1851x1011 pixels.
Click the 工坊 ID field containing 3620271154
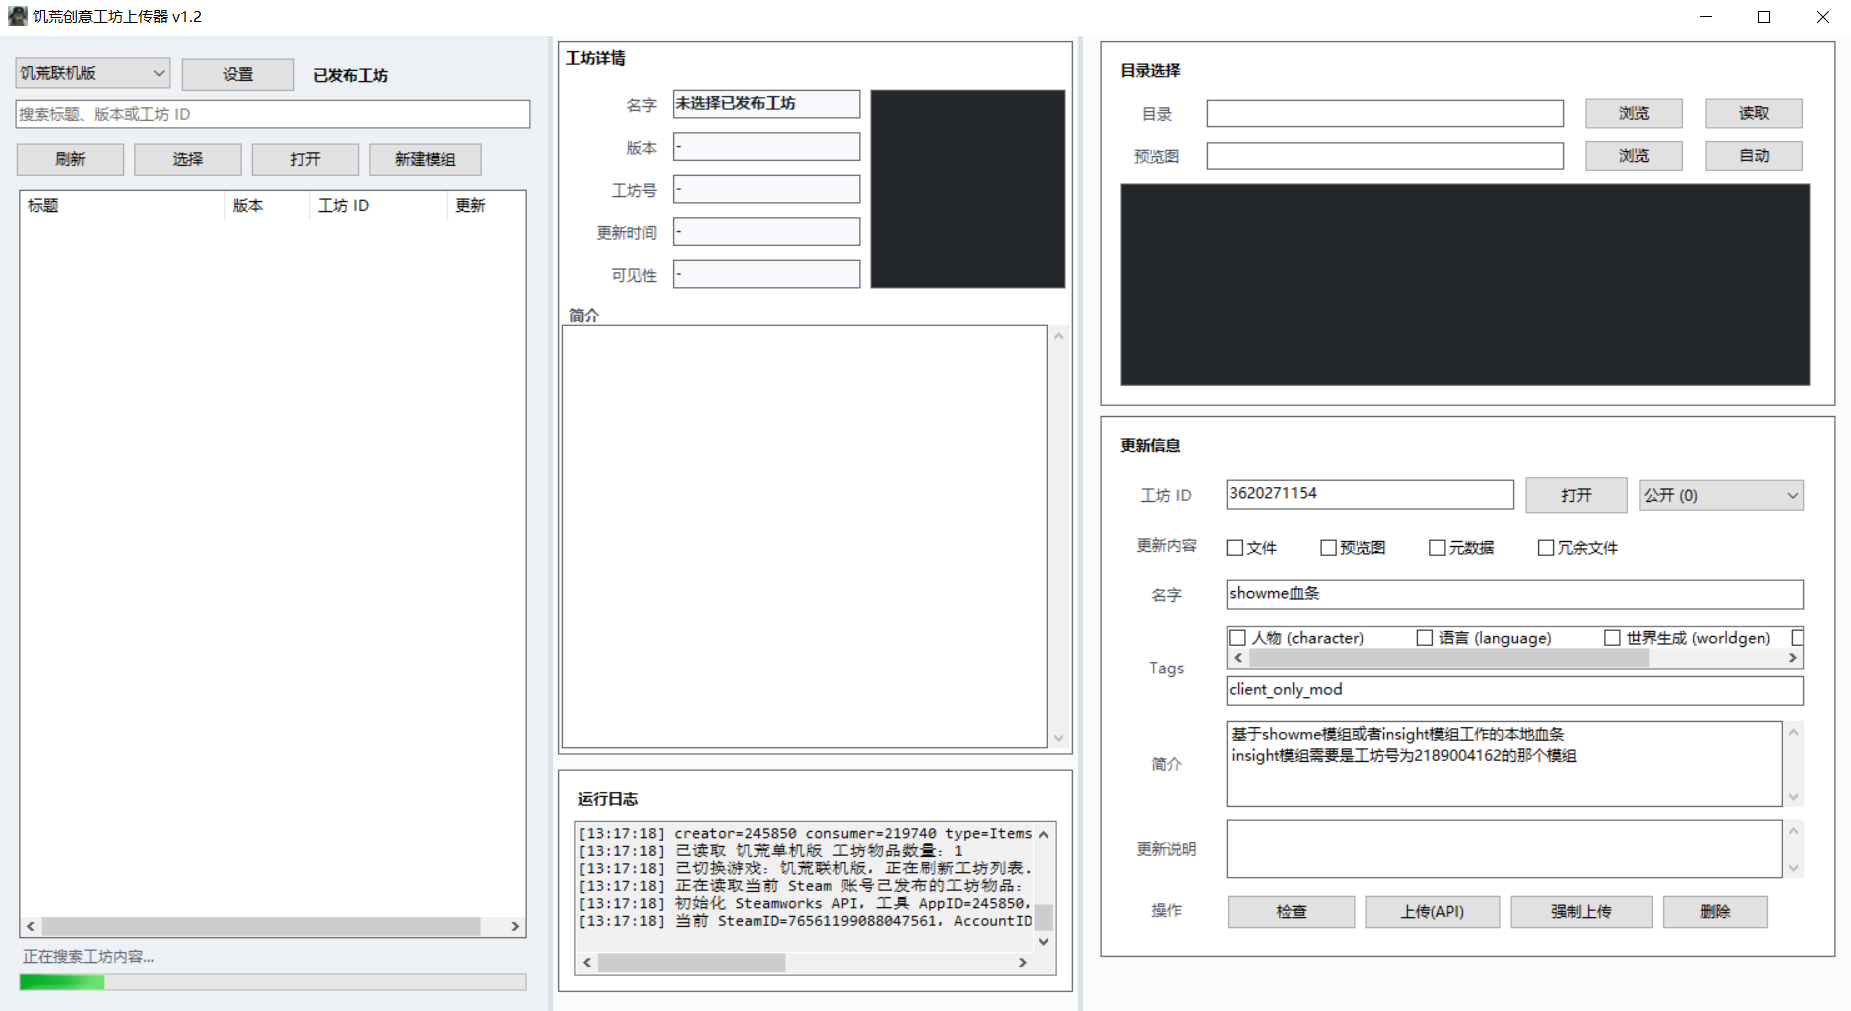click(x=1370, y=494)
